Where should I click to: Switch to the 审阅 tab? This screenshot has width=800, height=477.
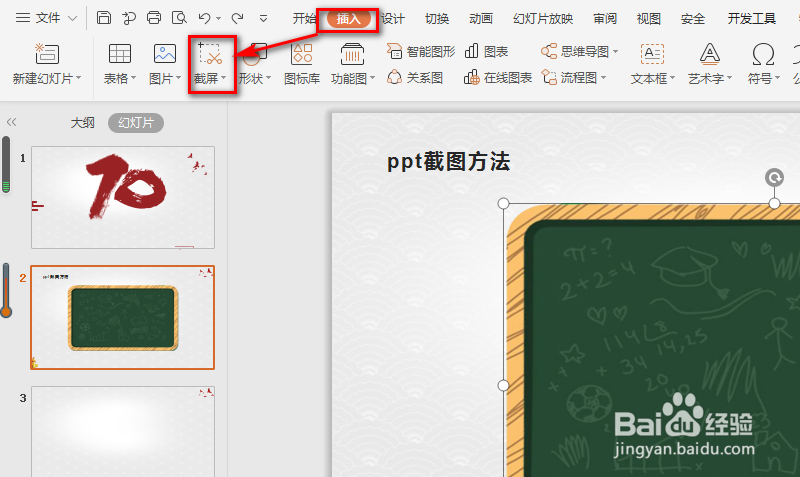pyautogui.click(x=605, y=19)
